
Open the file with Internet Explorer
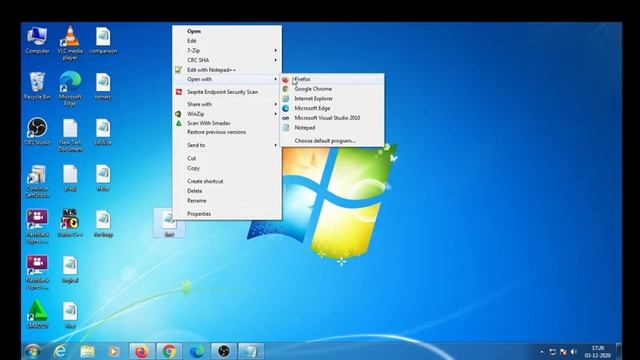pyautogui.click(x=332, y=98)
